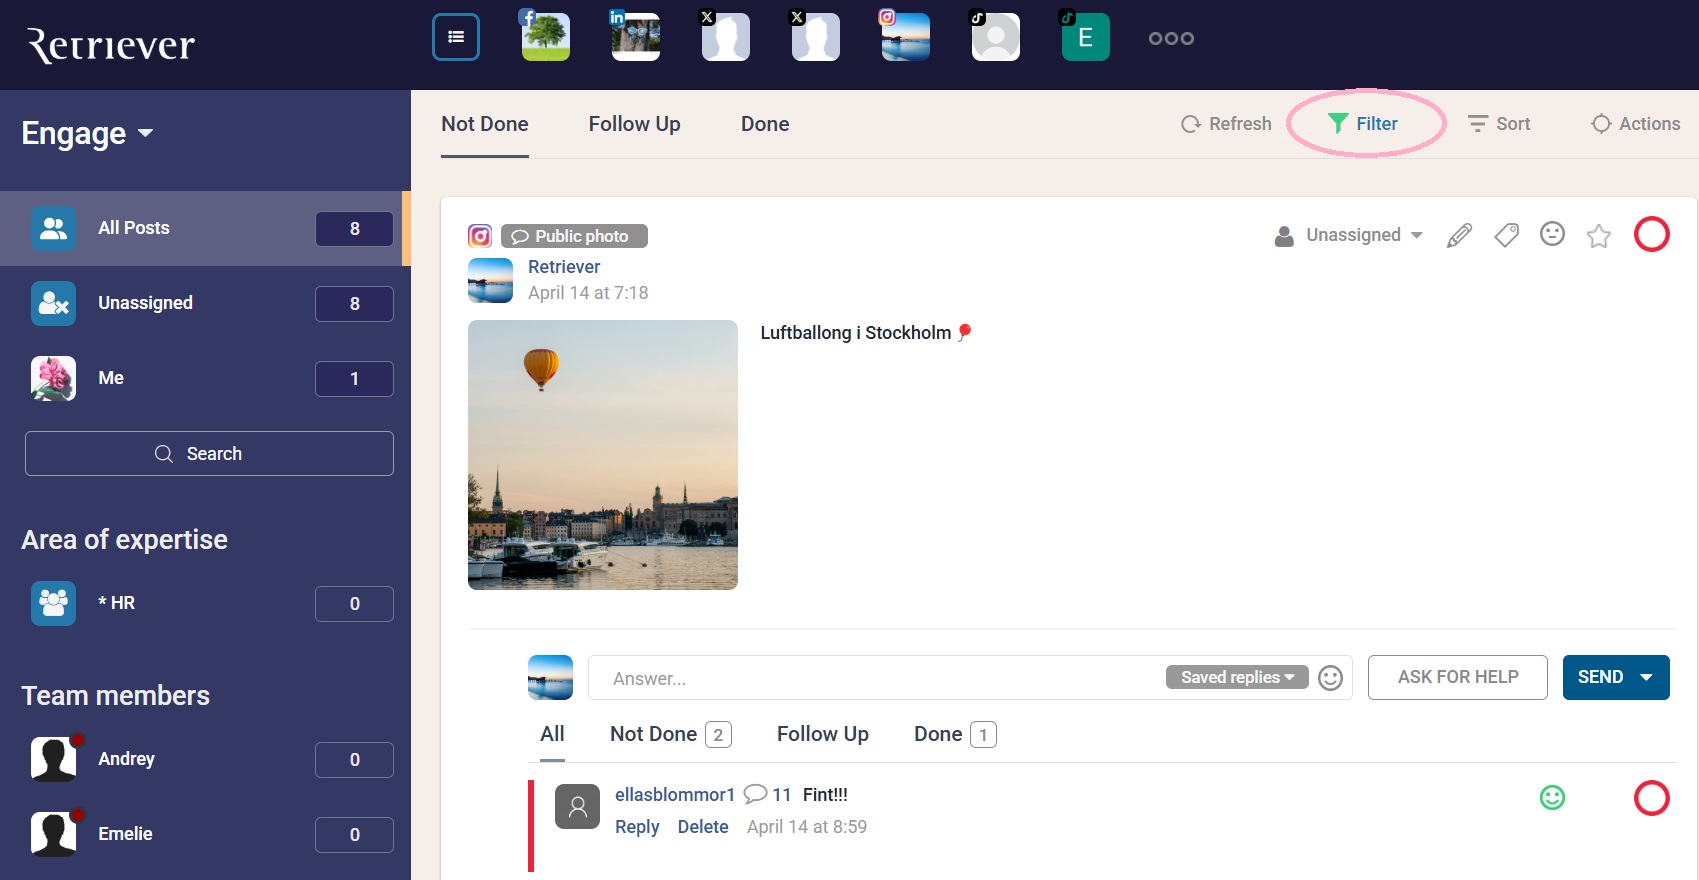Image resolution: width=1699 pixels, height=880 pixels.
Task: Click the Me flower avatar
Action: click(x=53, y=378)
